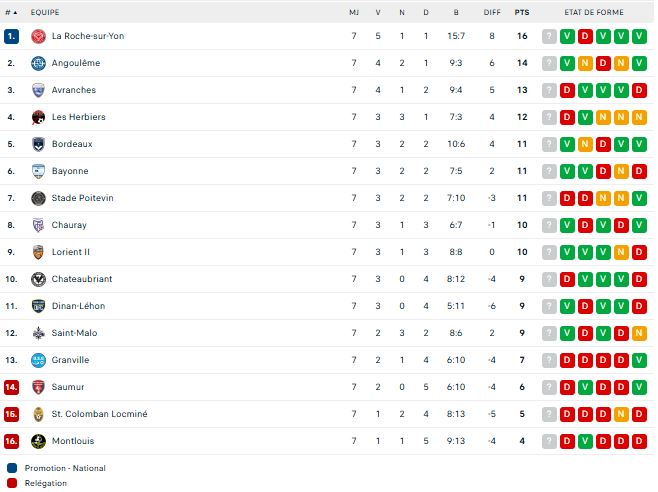
Task: Click the Montlouis club crest
Action: (x=38, y=441)
